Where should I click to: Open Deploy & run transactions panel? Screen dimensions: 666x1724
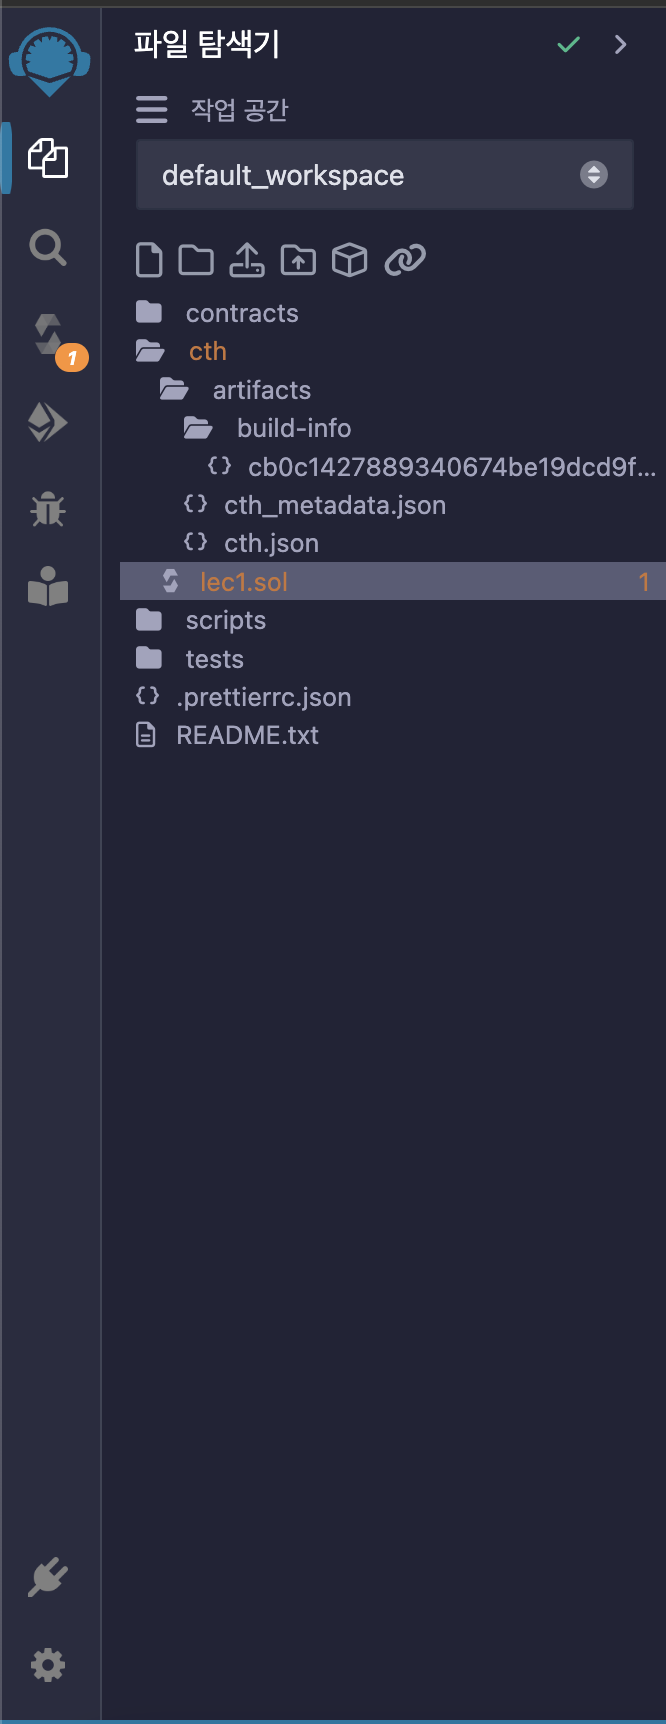point(47,423)
